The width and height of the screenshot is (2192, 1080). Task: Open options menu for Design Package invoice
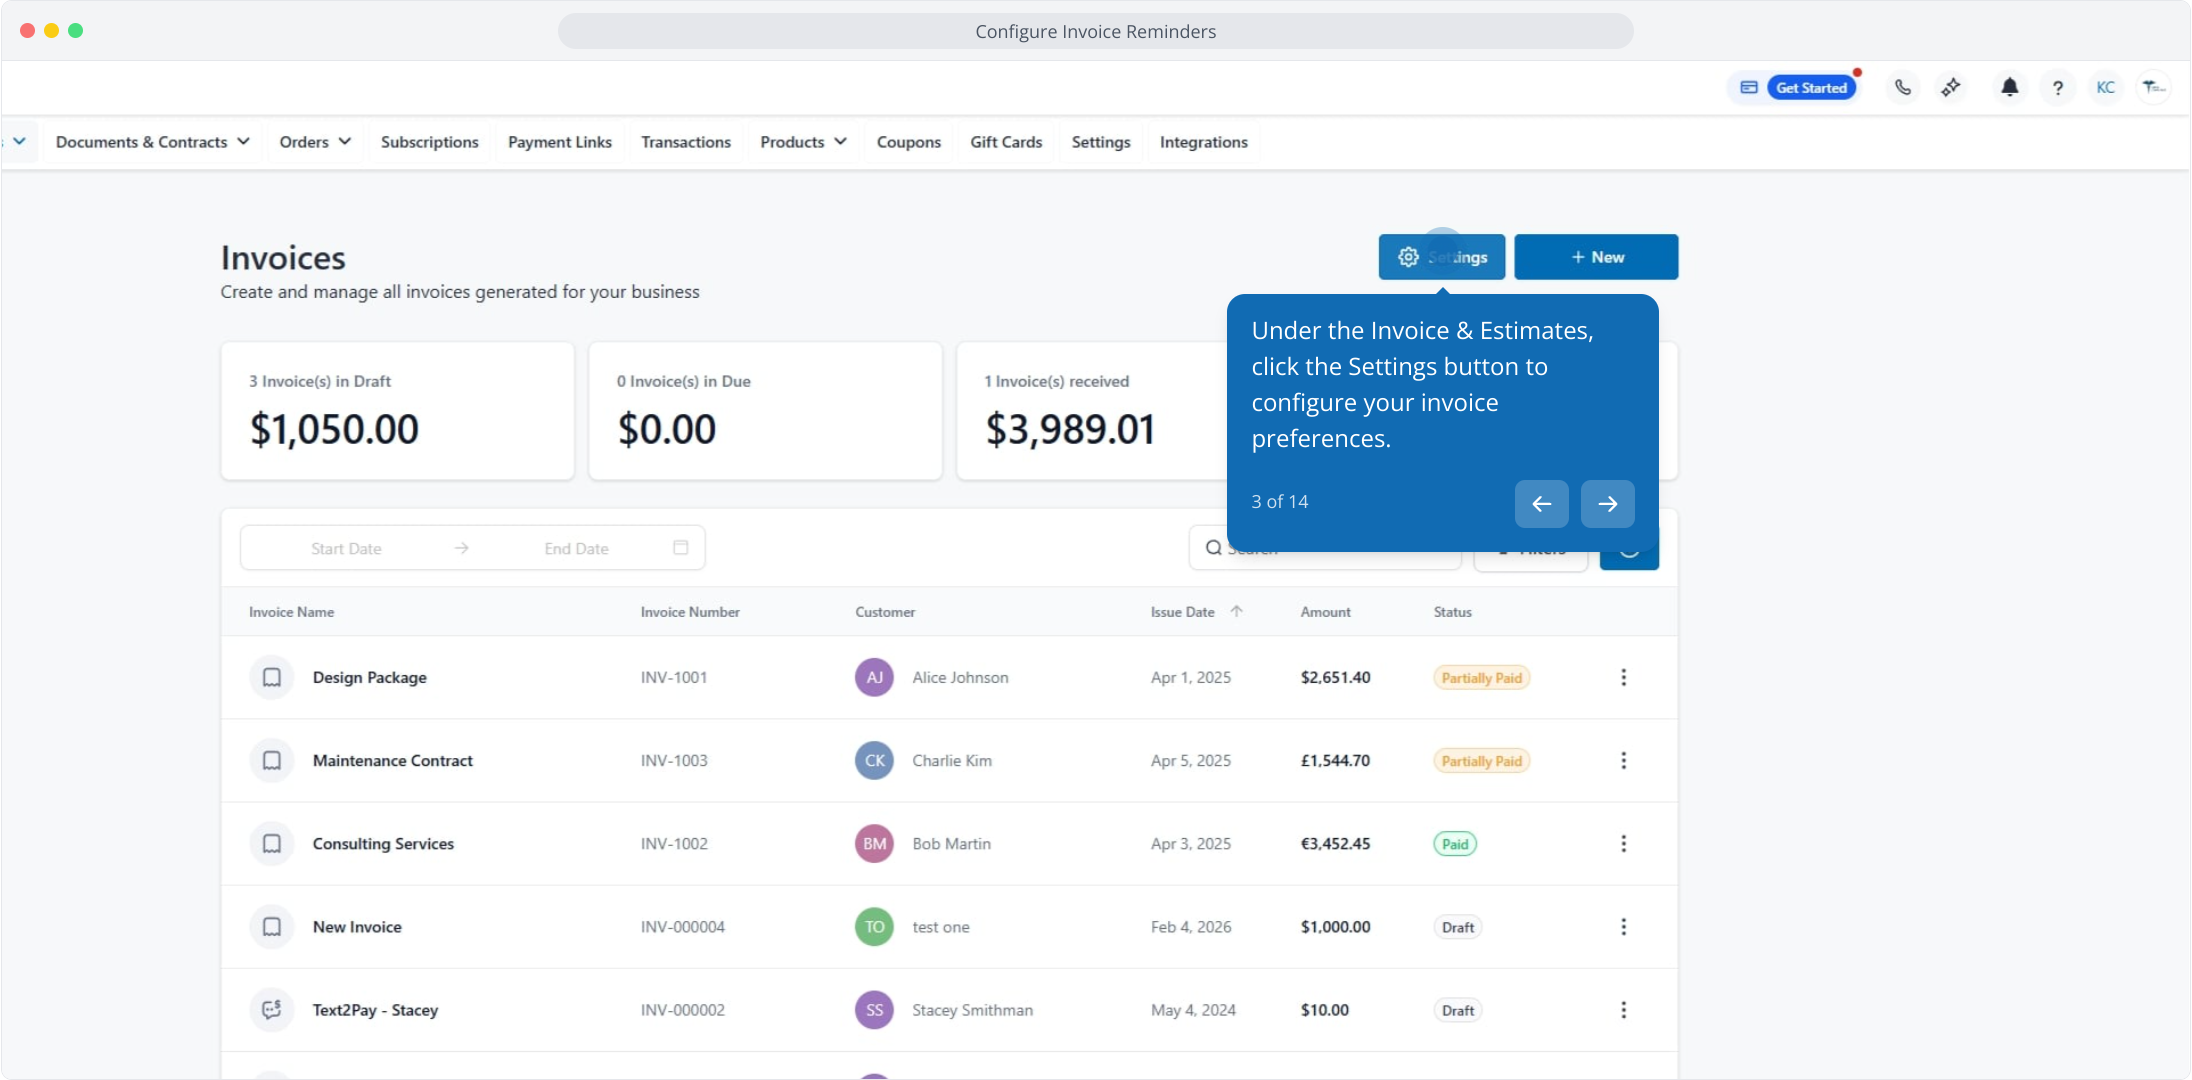point(1623,677)
